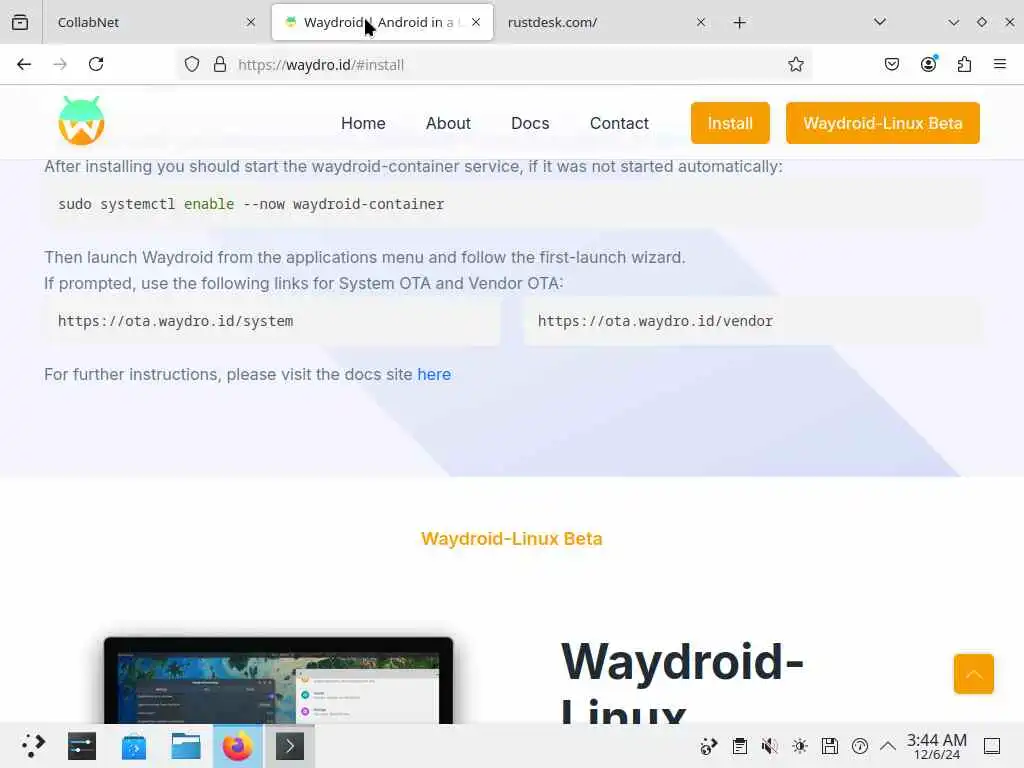Select Firefox in the taskbar
The width and height of the screenshot is (1024, 768).
tap(238, 746)
